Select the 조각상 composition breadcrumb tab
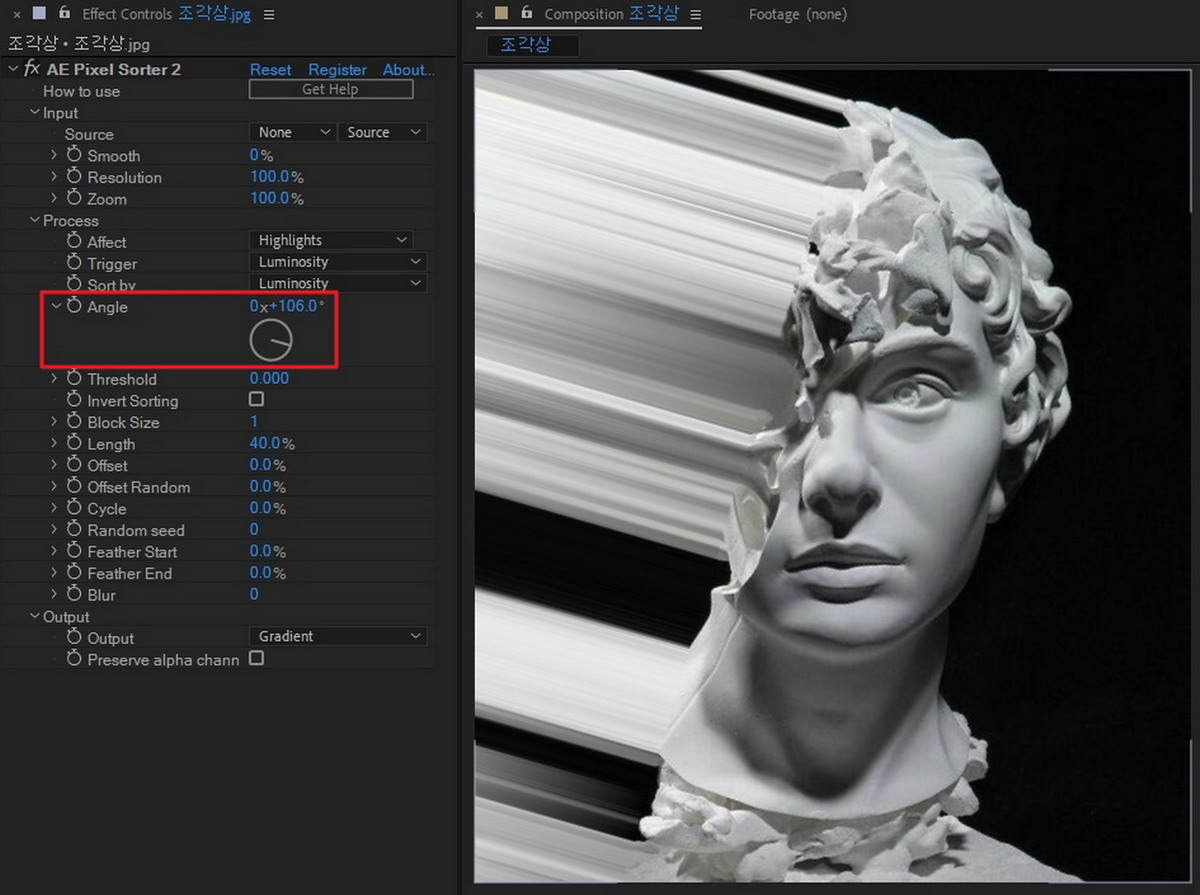 [x=533, y=45]
